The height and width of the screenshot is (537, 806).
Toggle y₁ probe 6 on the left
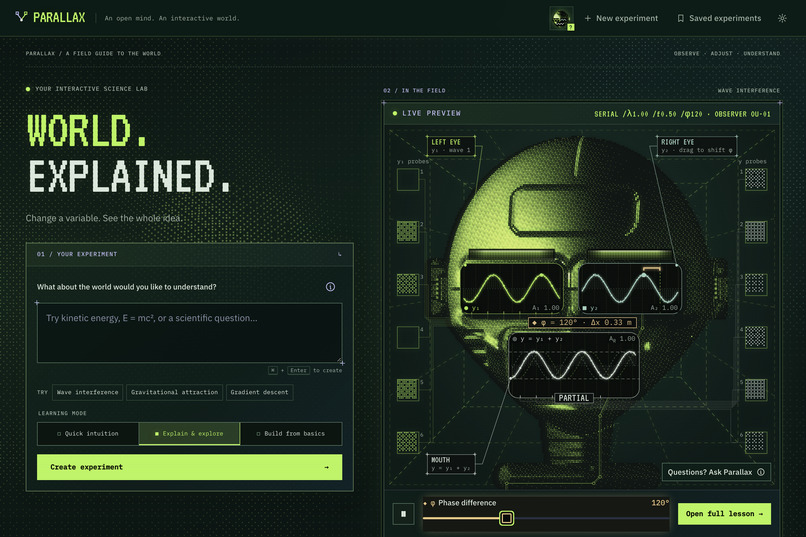pos(408,442)
